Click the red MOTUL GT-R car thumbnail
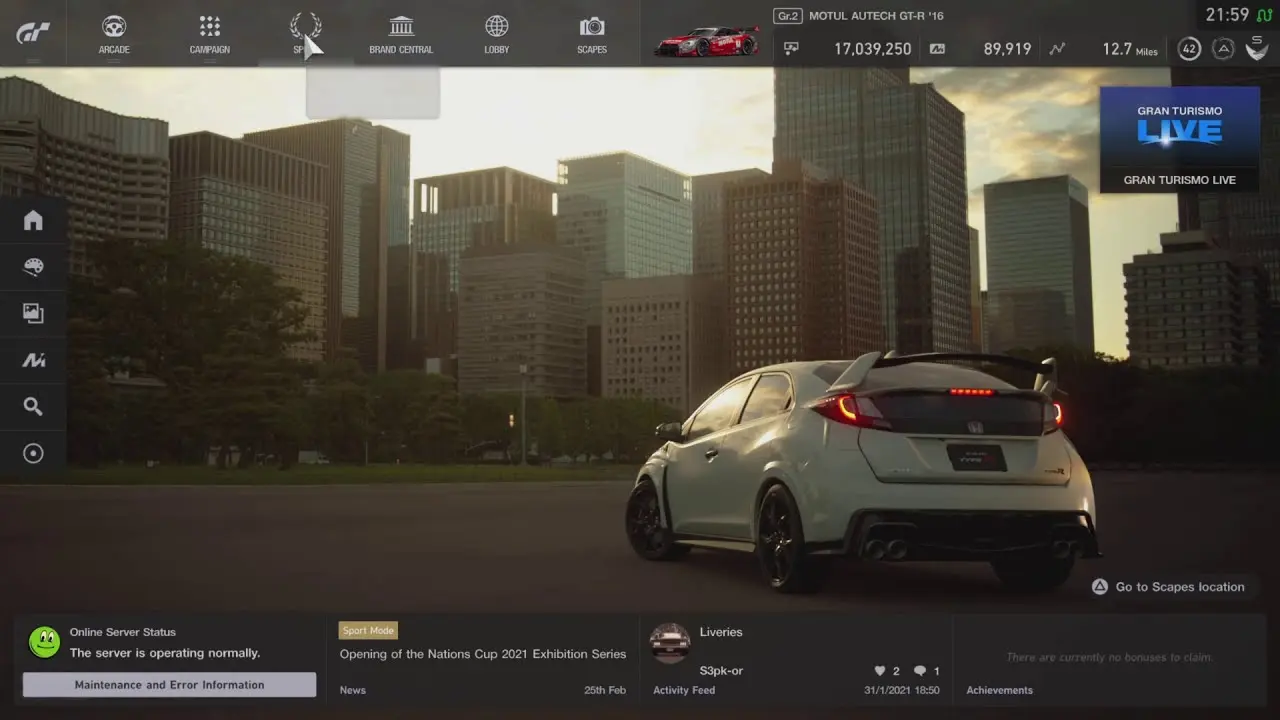This screenshot has width=1280, height=720. (707, 41)
